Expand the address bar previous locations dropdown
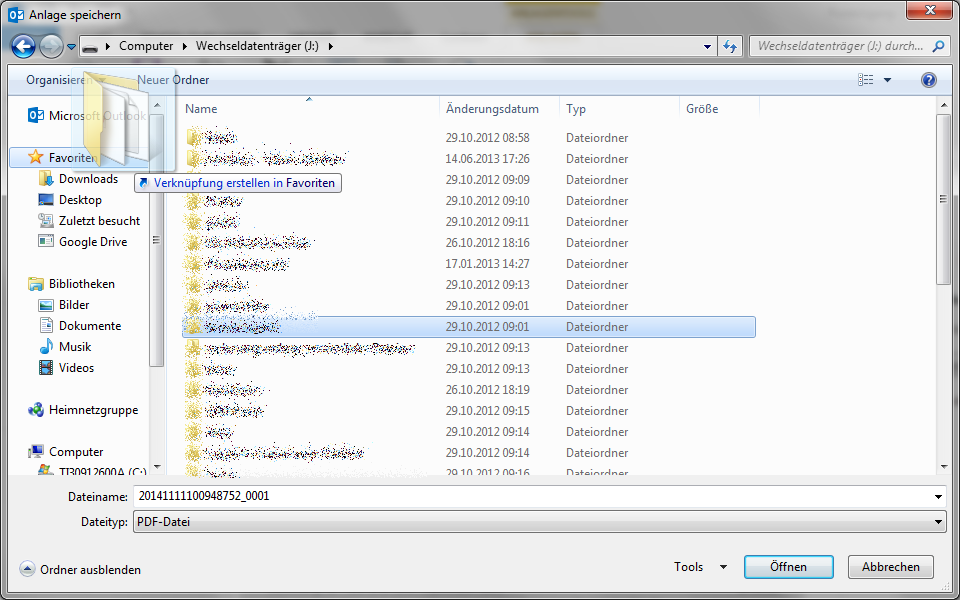 tap(707, 46)
